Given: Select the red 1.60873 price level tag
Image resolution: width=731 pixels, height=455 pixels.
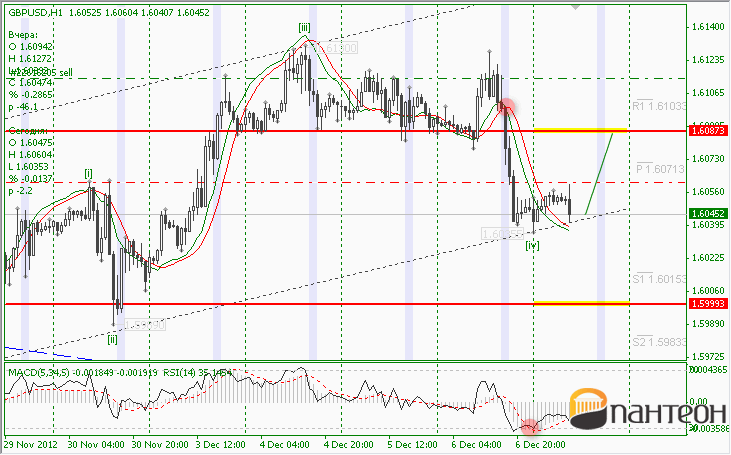Looking at the screenshot, I should (x=708, y=131).
